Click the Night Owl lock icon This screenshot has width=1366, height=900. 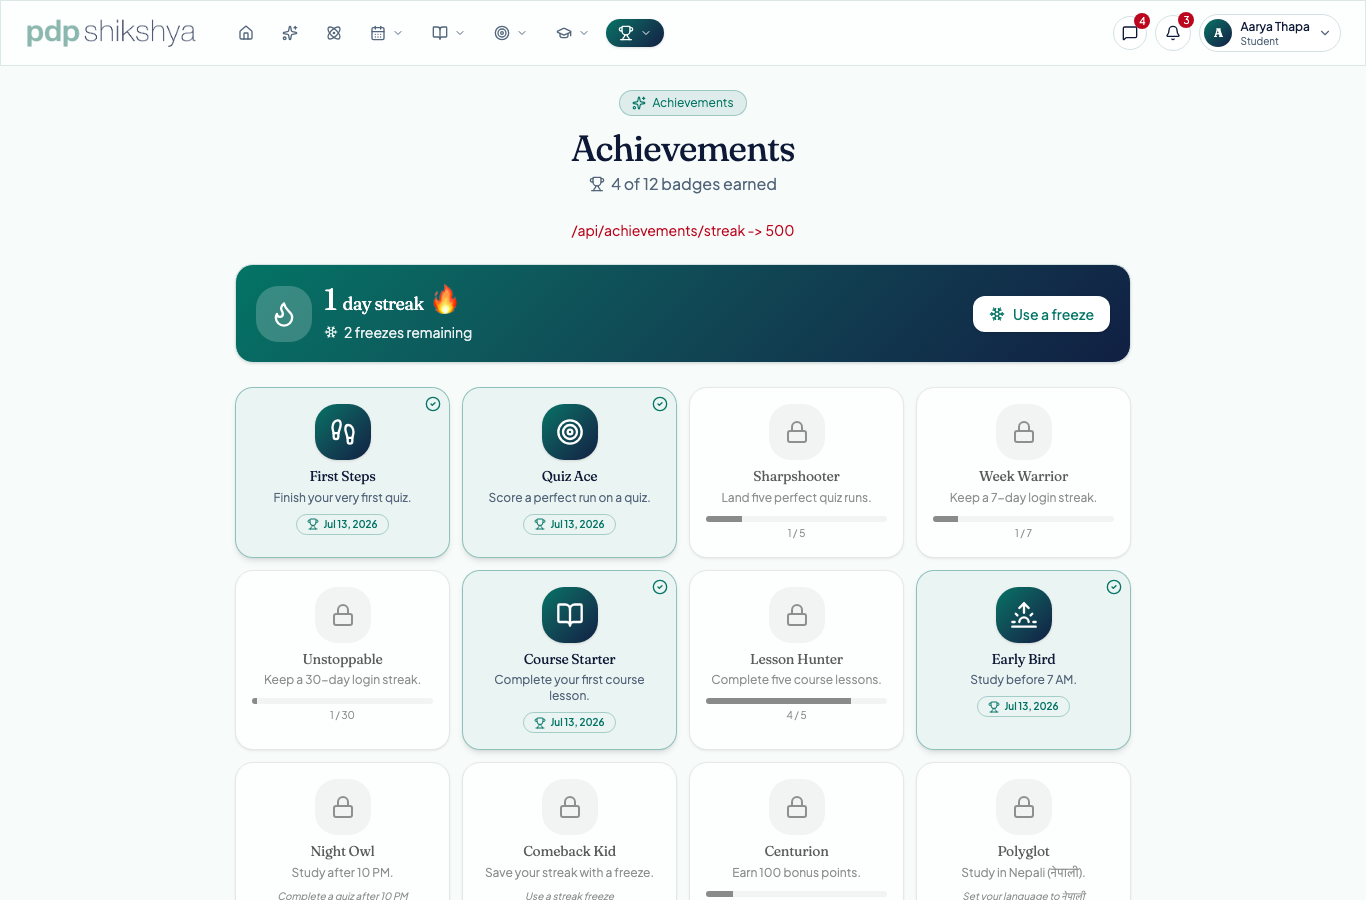click(343, 807)
